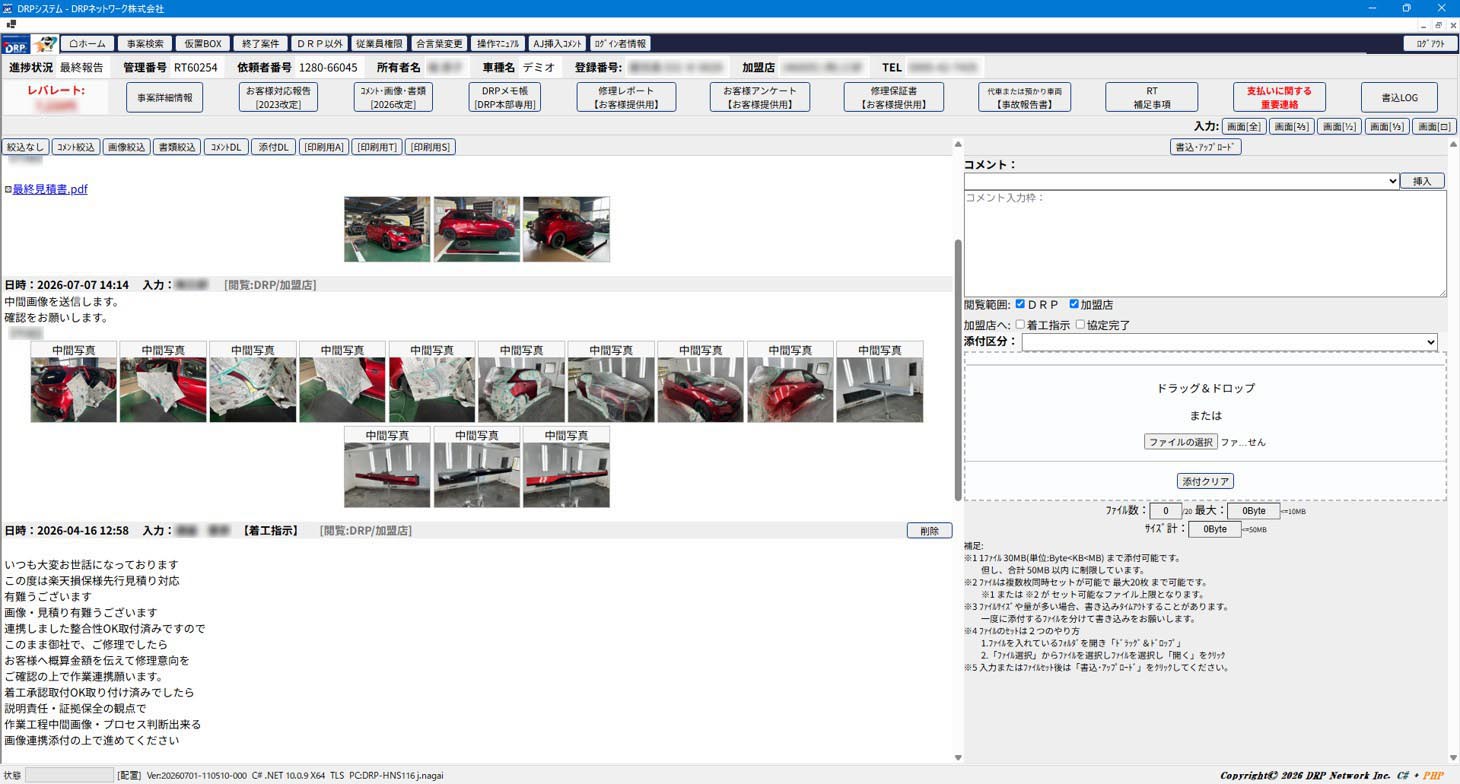Set input layout to 画面[½]
The height and width of the screenshot is (784, 1460).
coord(1339,127)
